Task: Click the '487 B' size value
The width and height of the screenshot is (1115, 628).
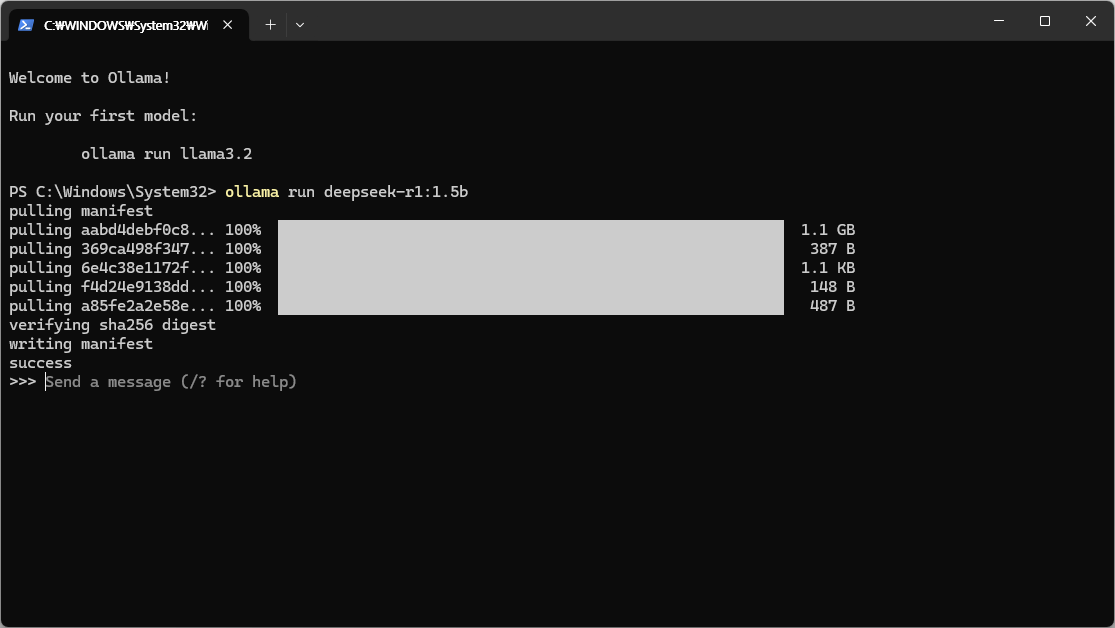Action: point(832,306)
